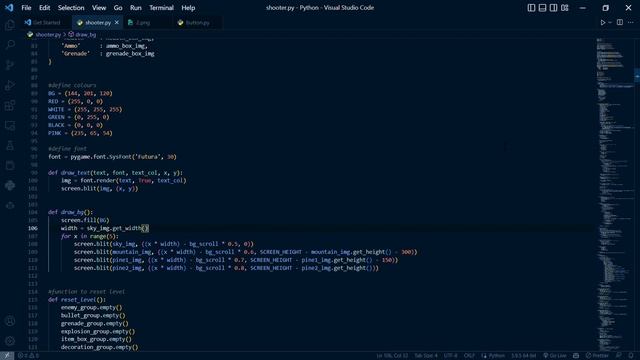Open the feedback icon in status bar
640x360 pixels.
click(619, 356)
